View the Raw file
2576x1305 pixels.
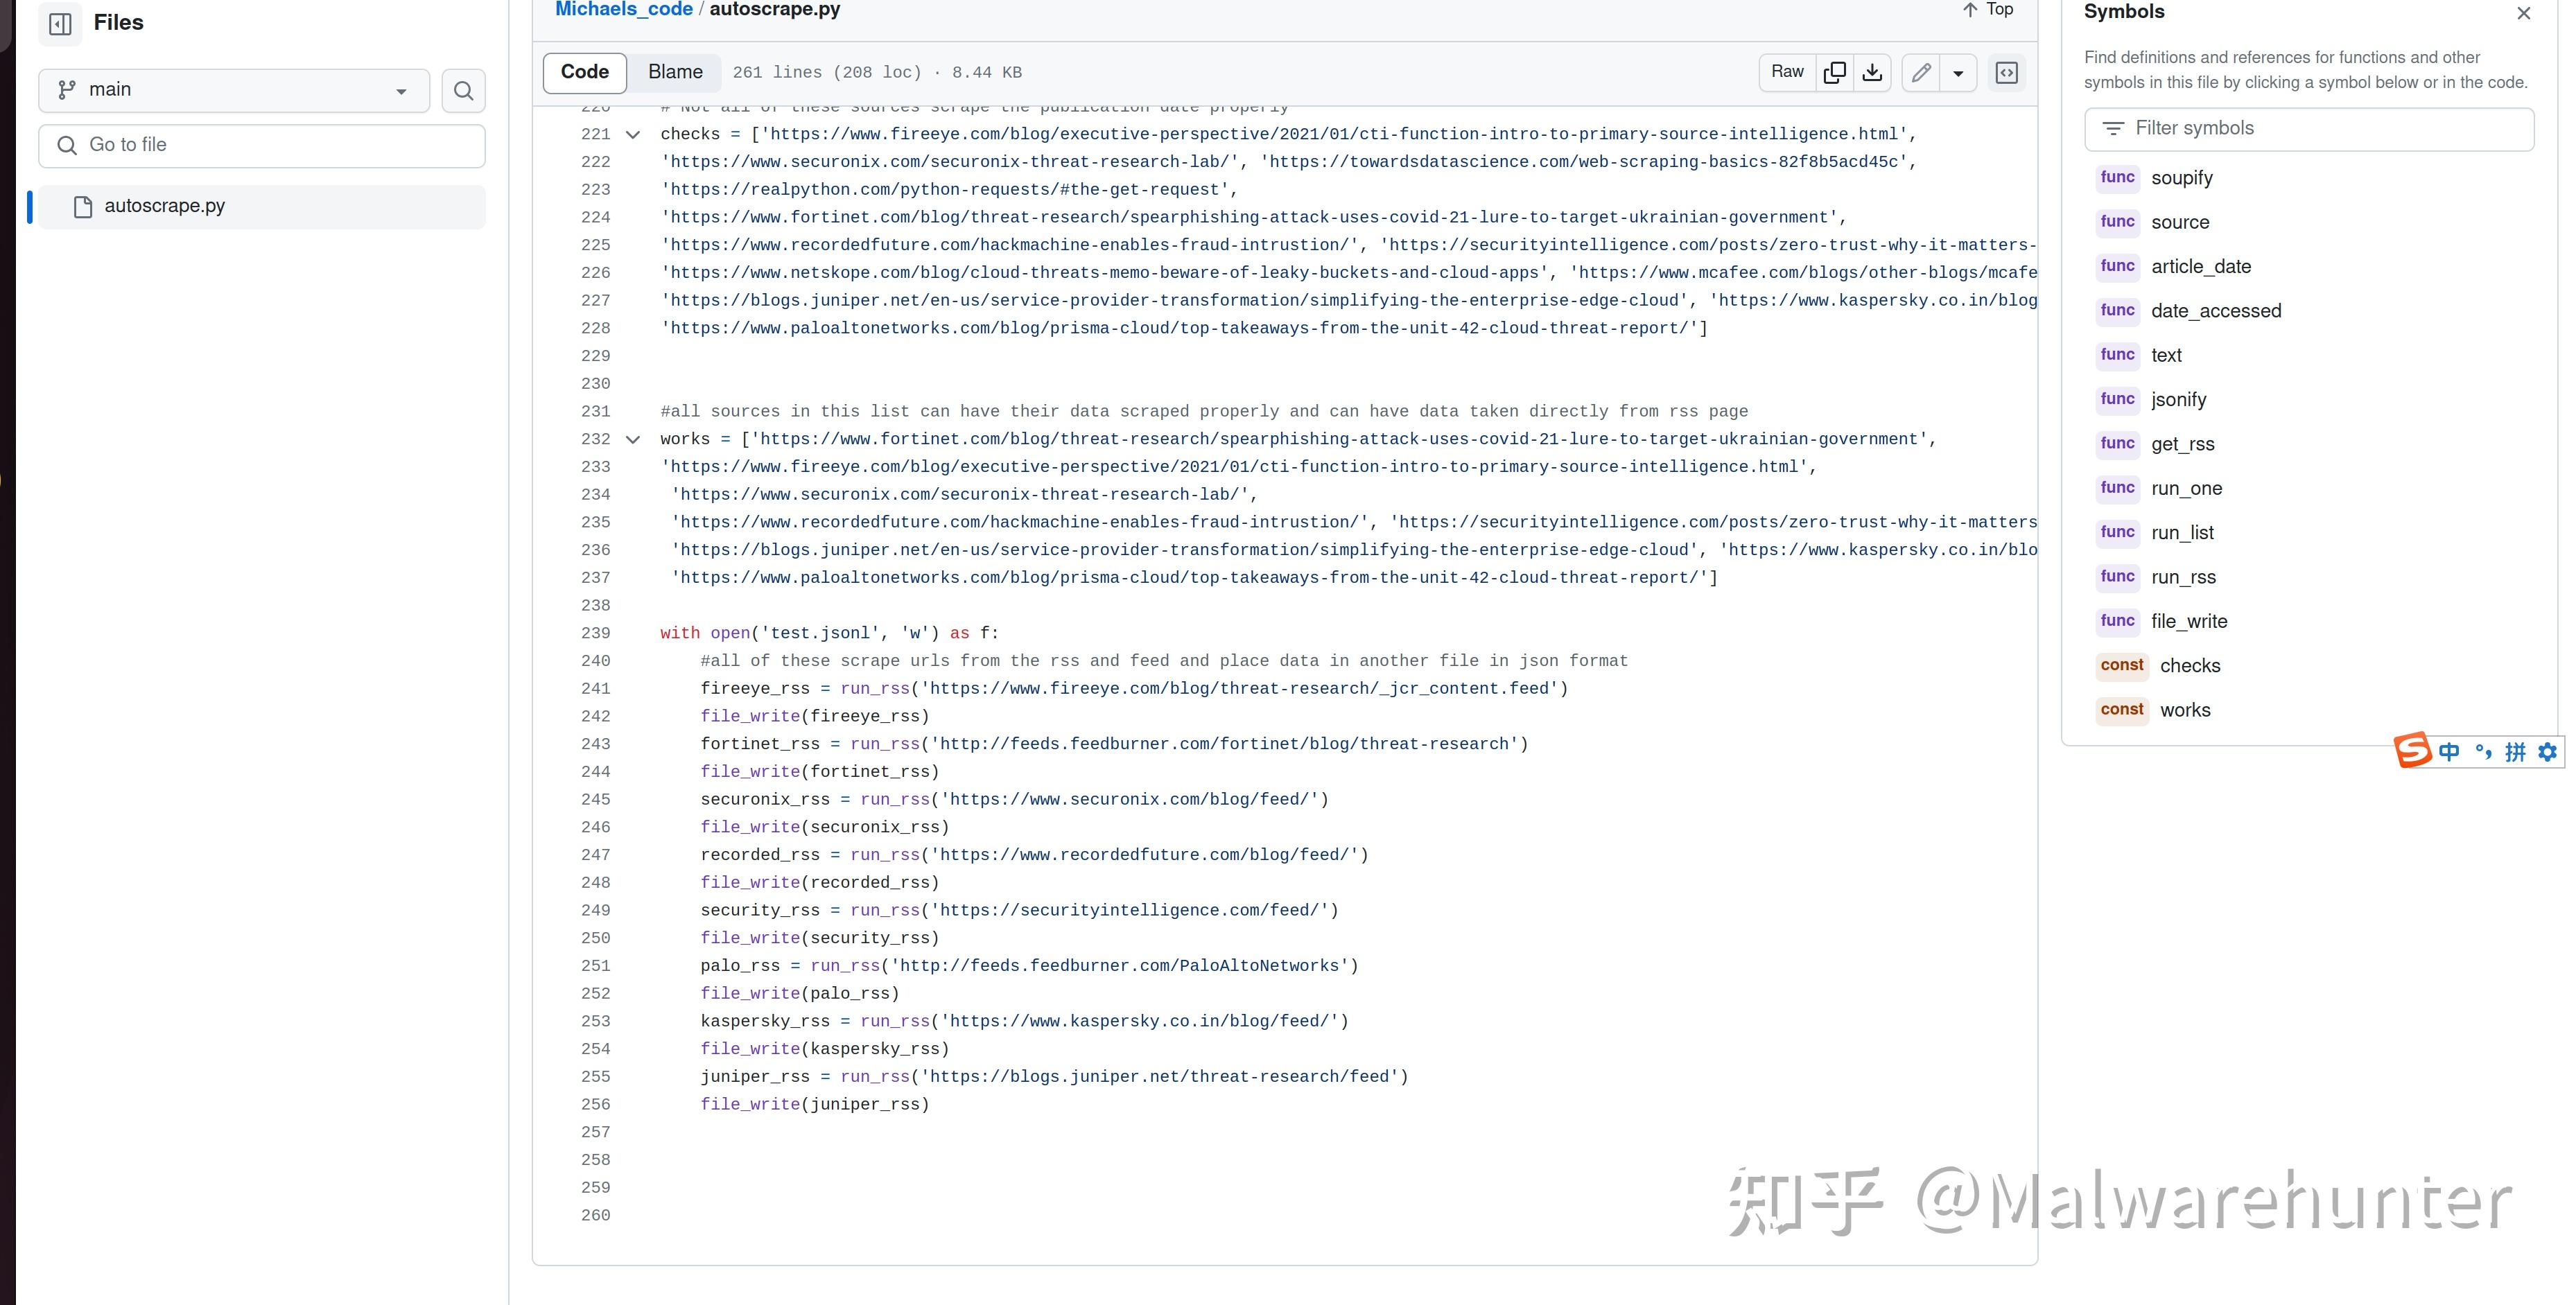(x=1787, y=72)
